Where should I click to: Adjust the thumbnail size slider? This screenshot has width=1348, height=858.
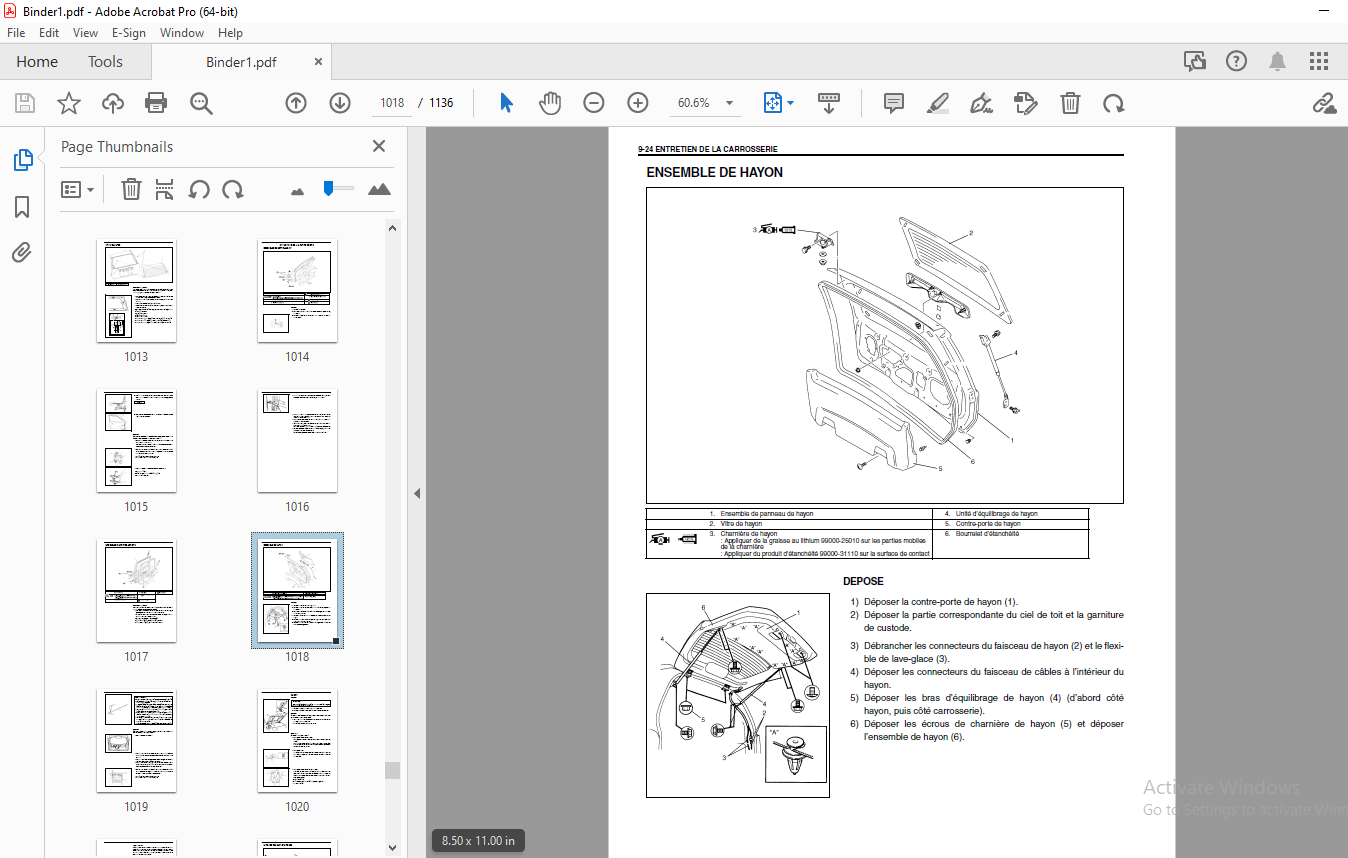(x=329, y=187)
